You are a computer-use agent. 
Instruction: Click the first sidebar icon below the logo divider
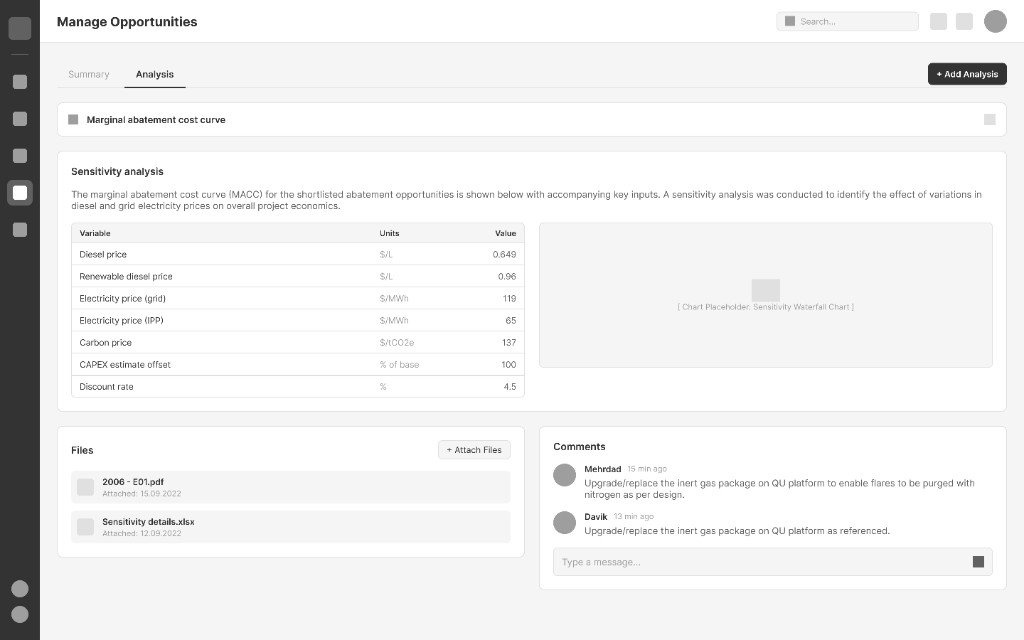point(20,82)
